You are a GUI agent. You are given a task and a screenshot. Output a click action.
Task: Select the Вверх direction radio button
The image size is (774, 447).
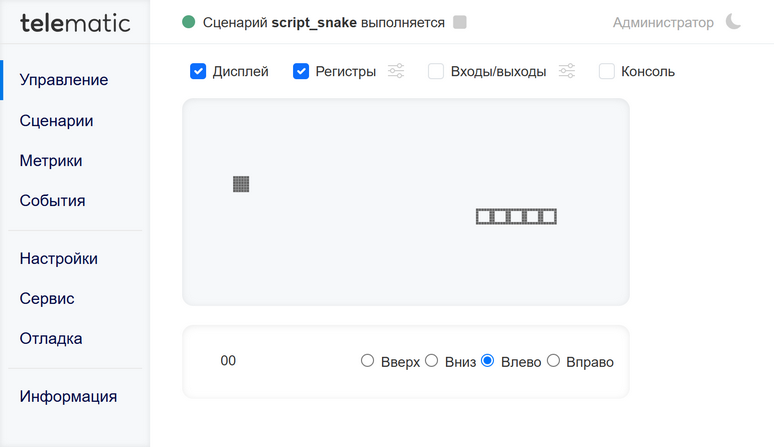pyautogui.click(x=367, y=361)
